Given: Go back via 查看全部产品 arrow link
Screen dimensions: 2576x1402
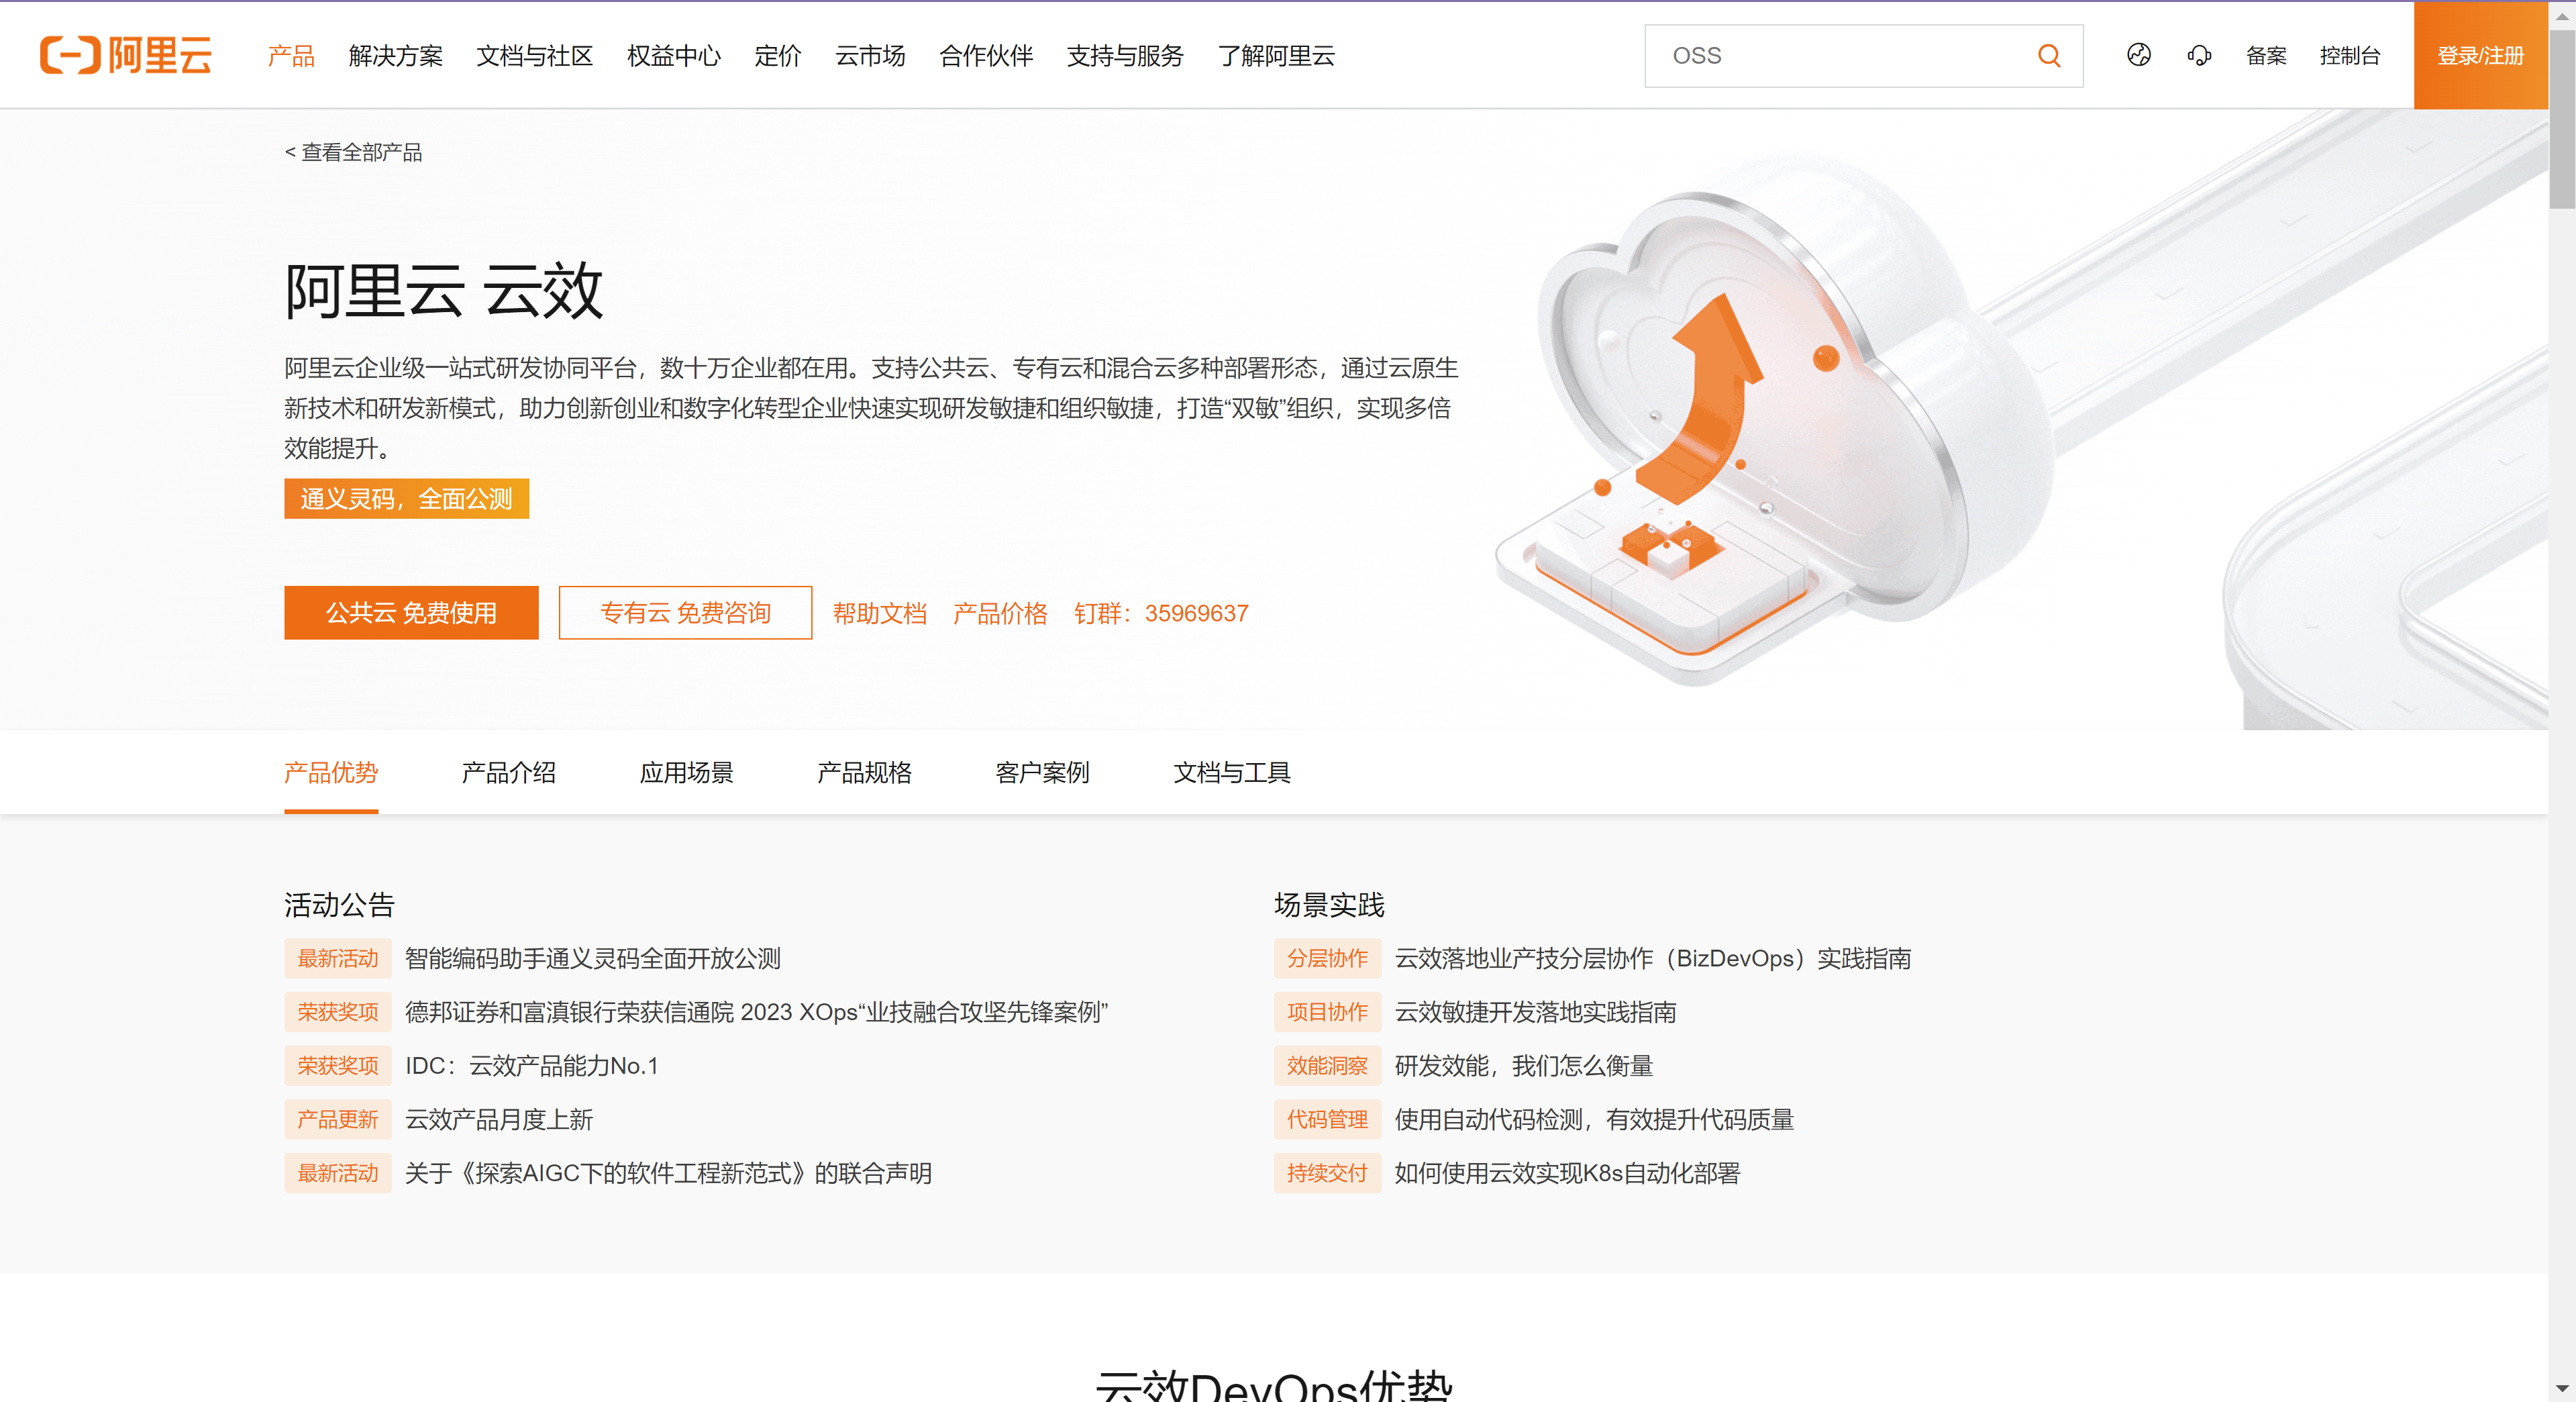Looking at the screenshot, I should coord(353,152).
